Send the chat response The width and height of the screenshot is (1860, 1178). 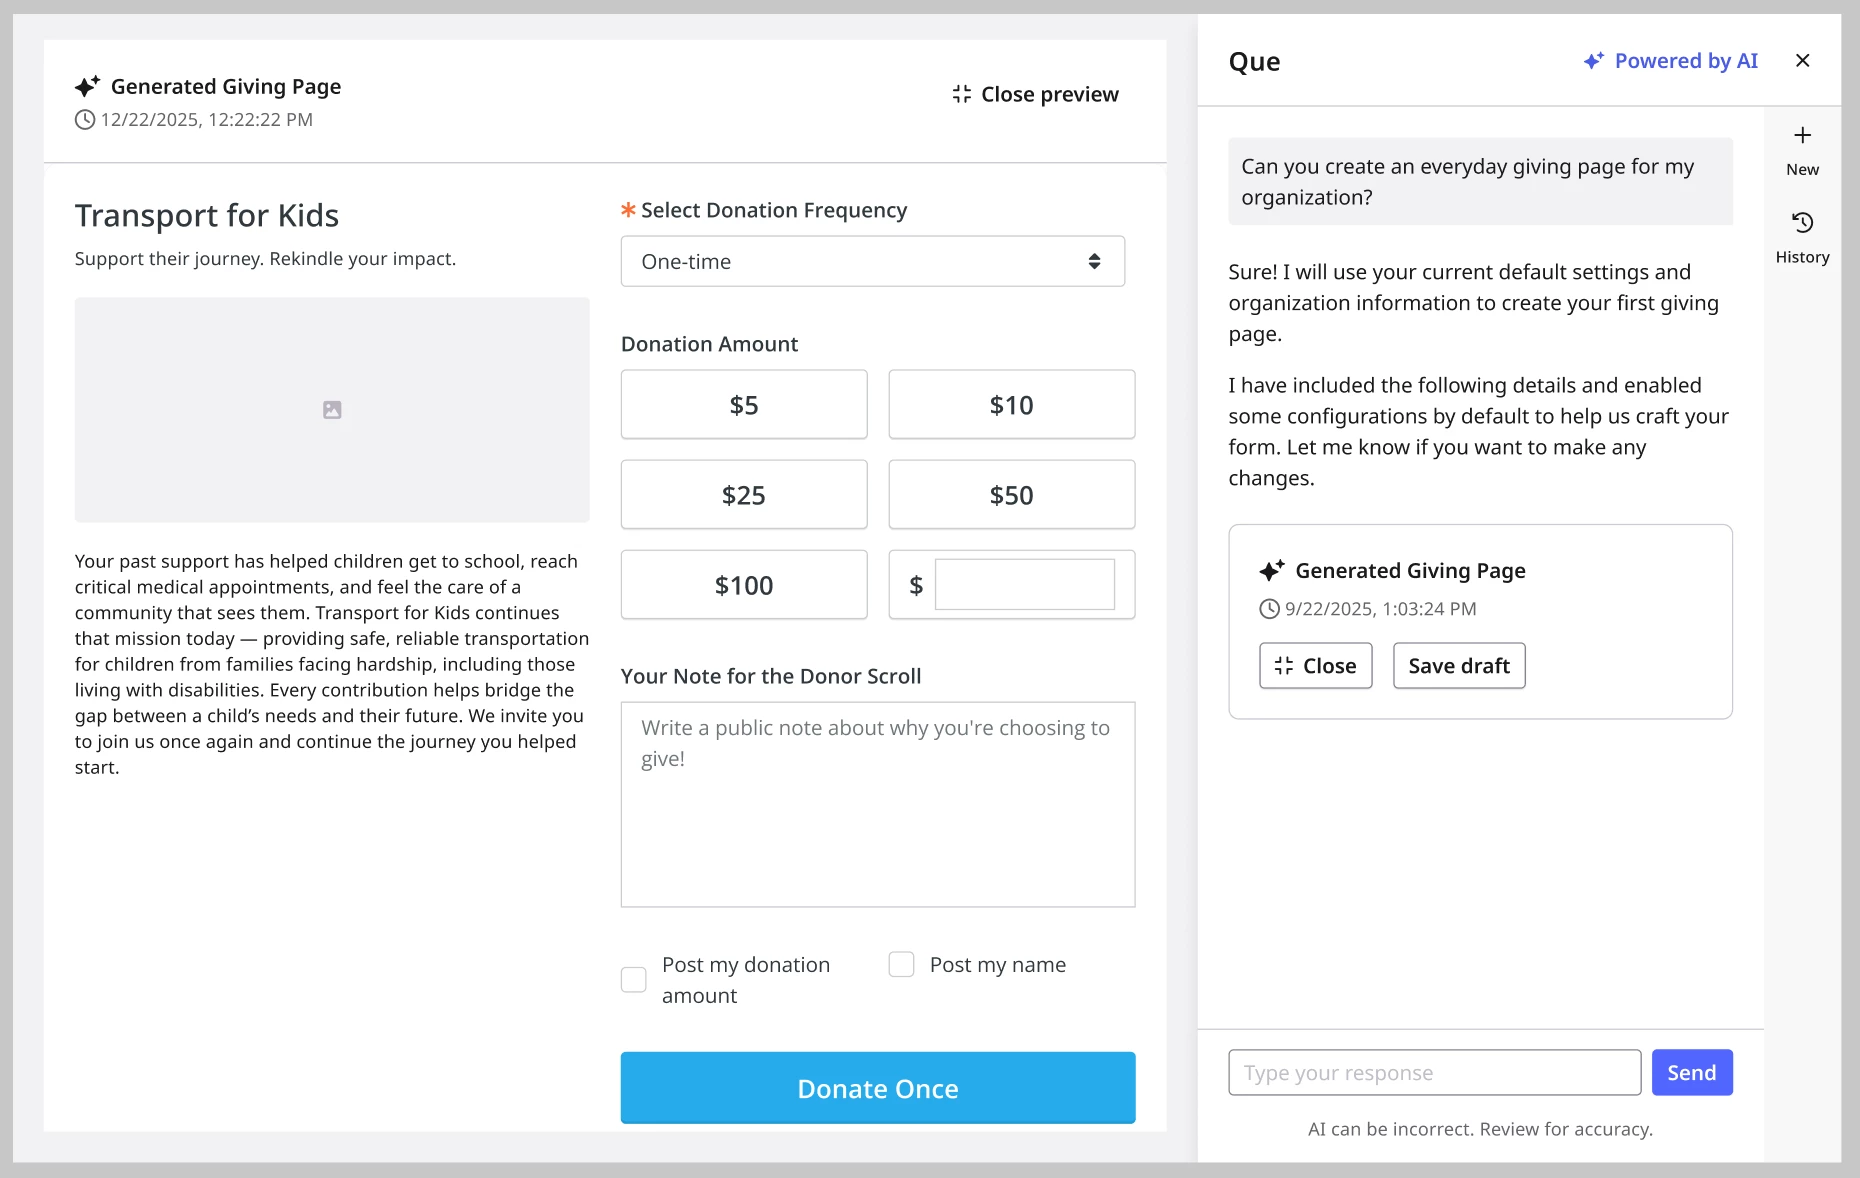[1691, 1073]
